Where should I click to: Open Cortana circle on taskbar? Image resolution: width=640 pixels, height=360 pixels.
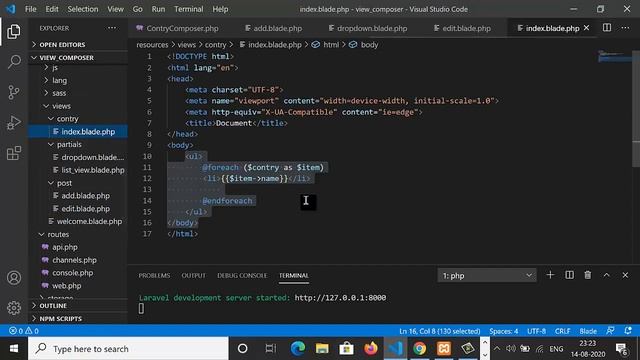[x=242, y=349]
